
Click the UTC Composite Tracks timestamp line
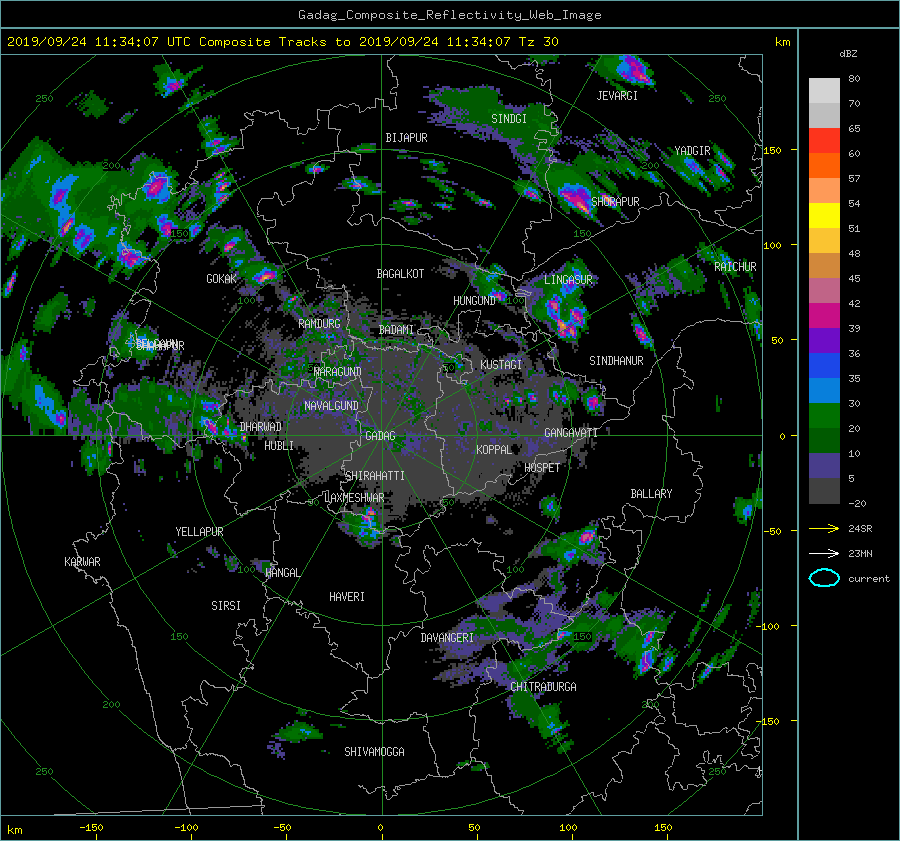[282, 42]
